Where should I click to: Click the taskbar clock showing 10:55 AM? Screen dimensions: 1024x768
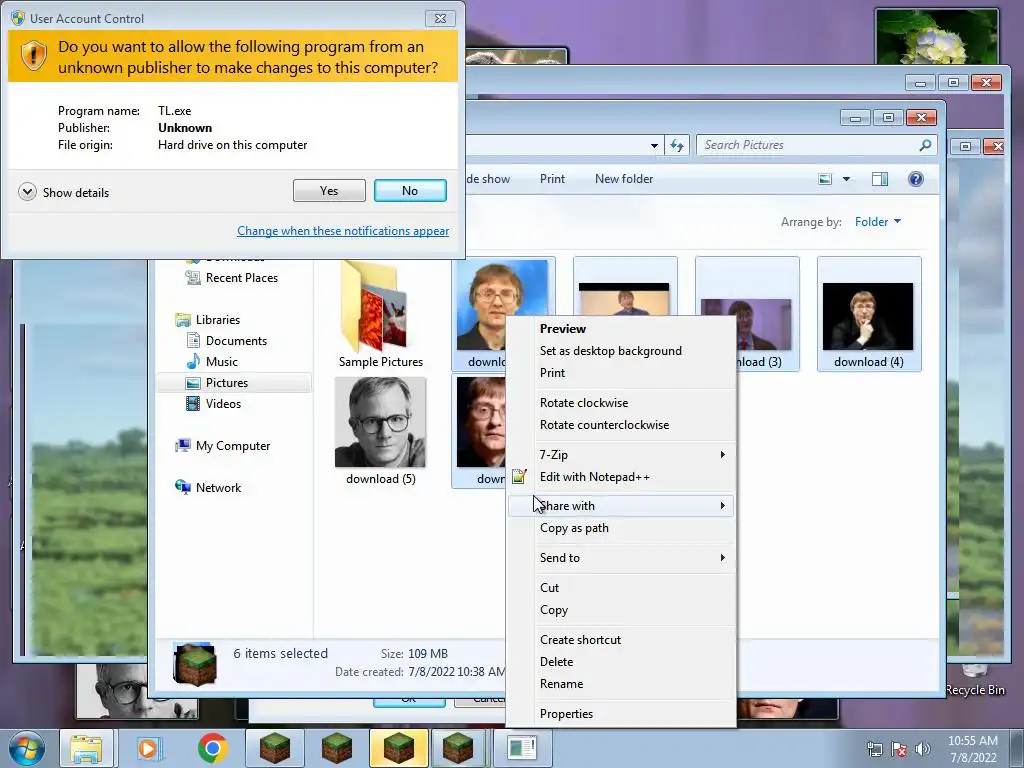click(x=973, y=748)
